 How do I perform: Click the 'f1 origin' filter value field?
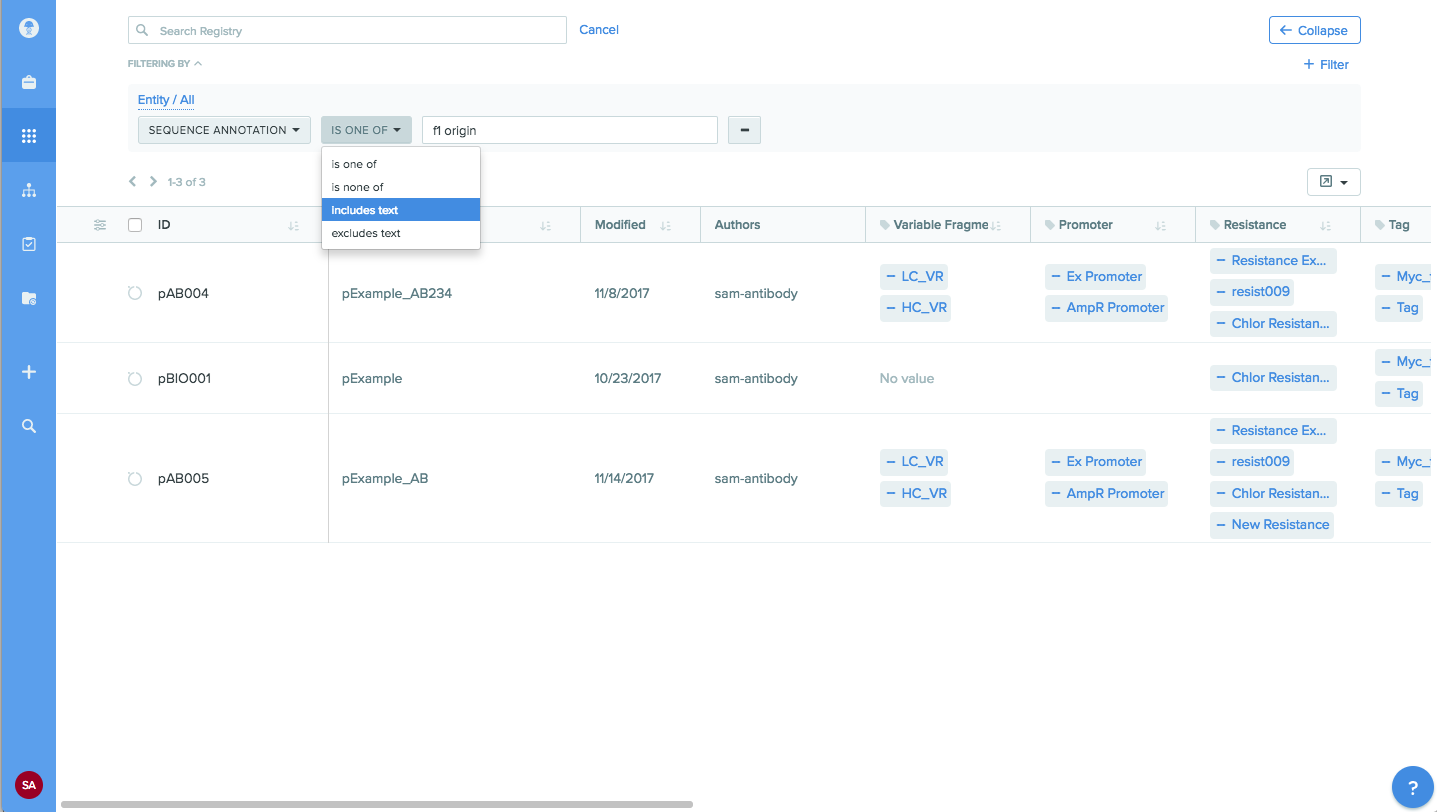(x=570, y=130)
